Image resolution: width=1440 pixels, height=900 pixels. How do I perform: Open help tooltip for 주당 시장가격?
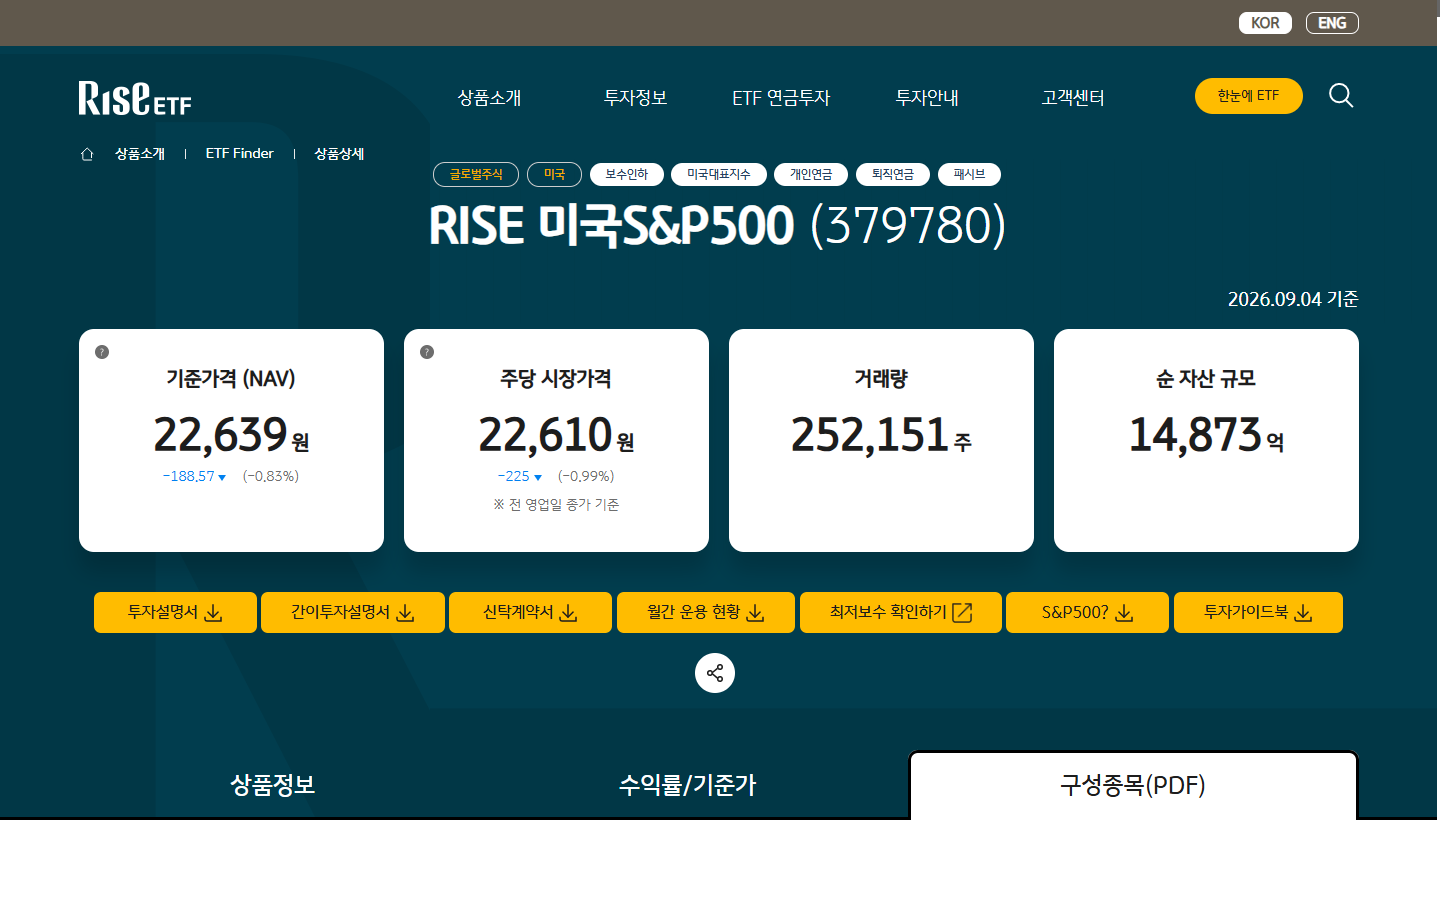coord(427,352)
